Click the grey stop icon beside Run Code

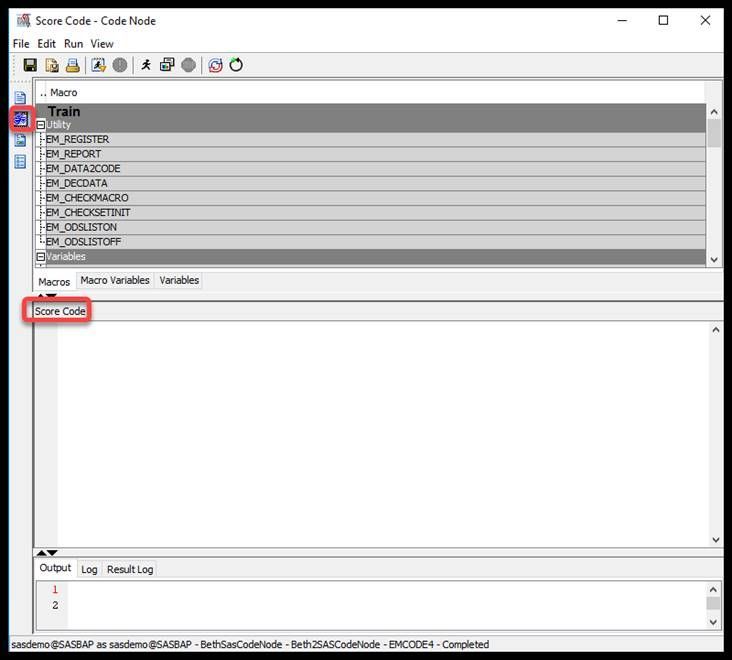[x=120, y=65]
